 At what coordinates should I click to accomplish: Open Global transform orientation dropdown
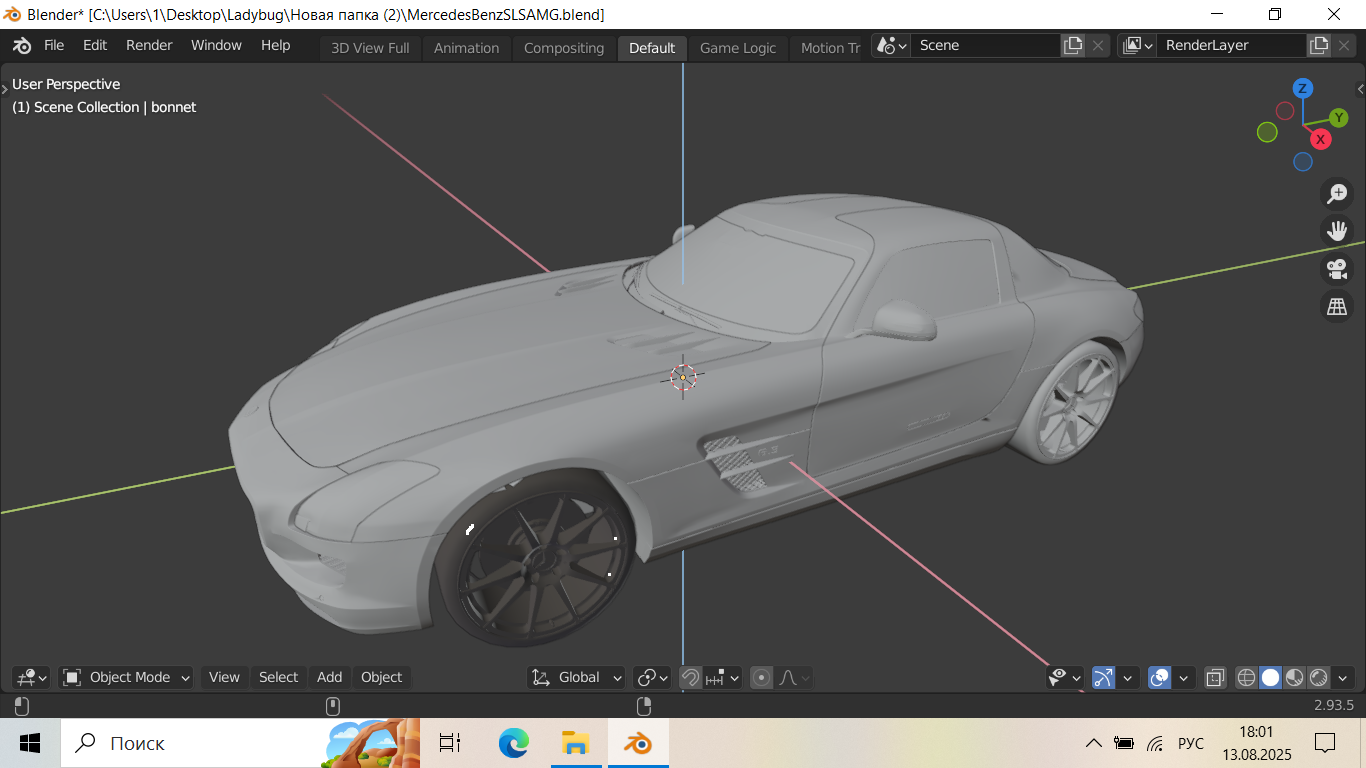coord(577,677)
